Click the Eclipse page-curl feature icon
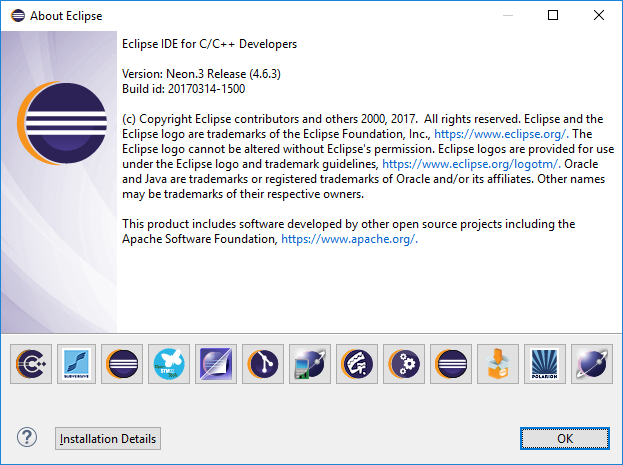Viewport: 623px width, 465px height. pyautogui.click(x=216, y=364)
